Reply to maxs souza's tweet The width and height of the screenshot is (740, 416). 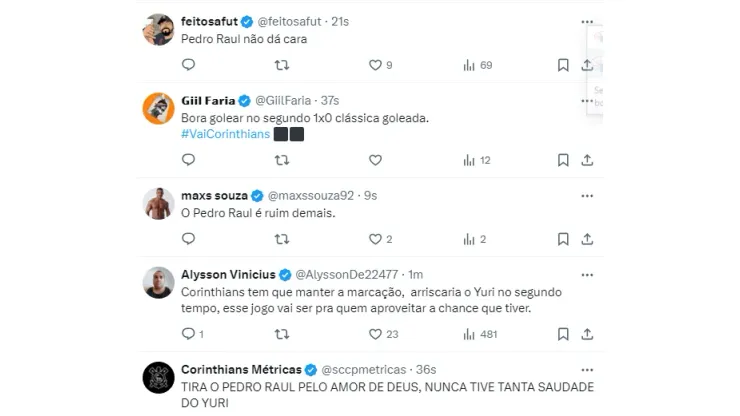pos(188,239)
